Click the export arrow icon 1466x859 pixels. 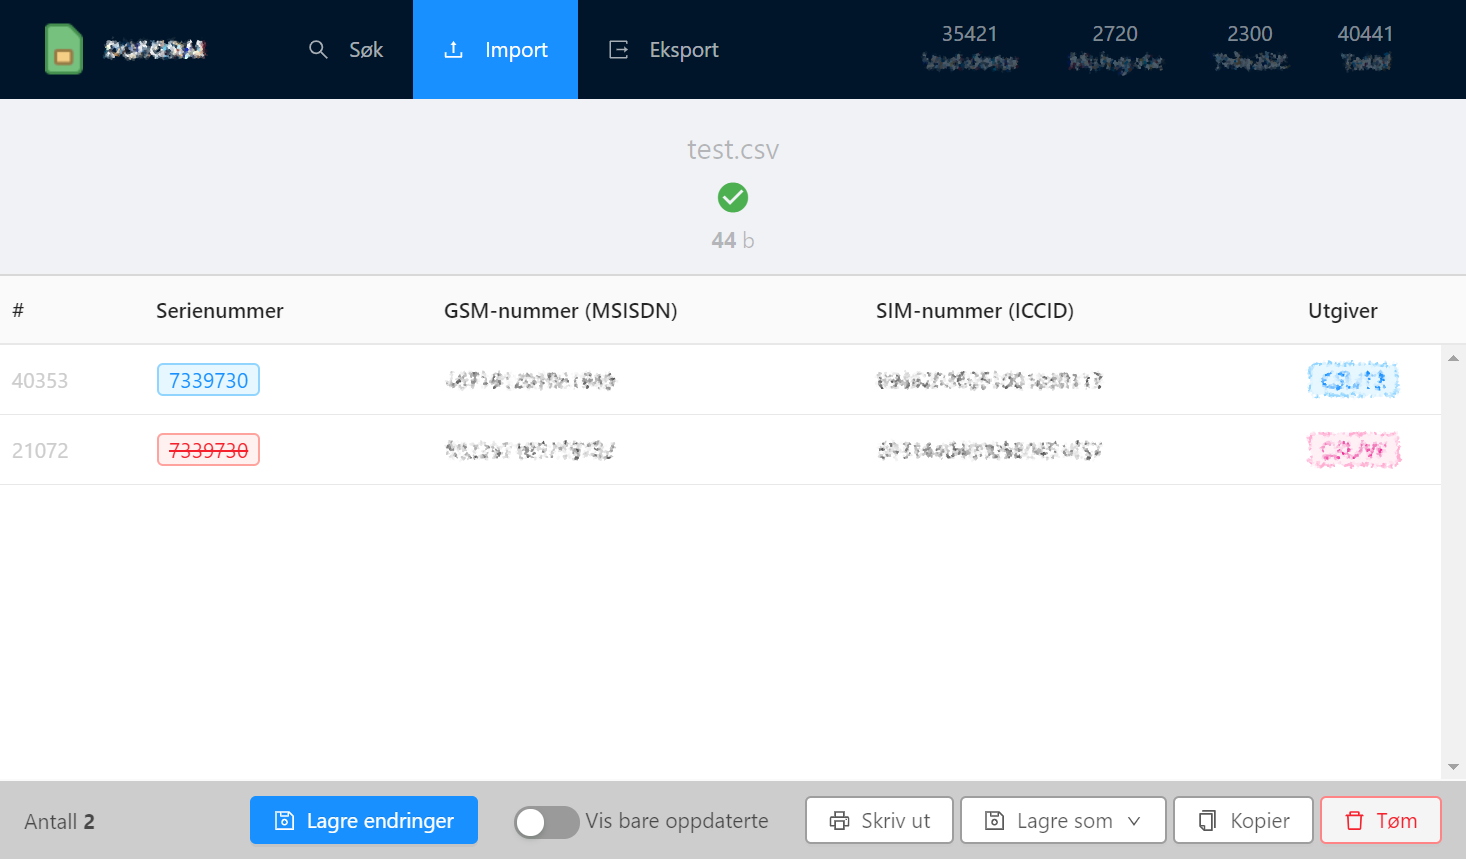pyautogui.click(x=619, y=50)
